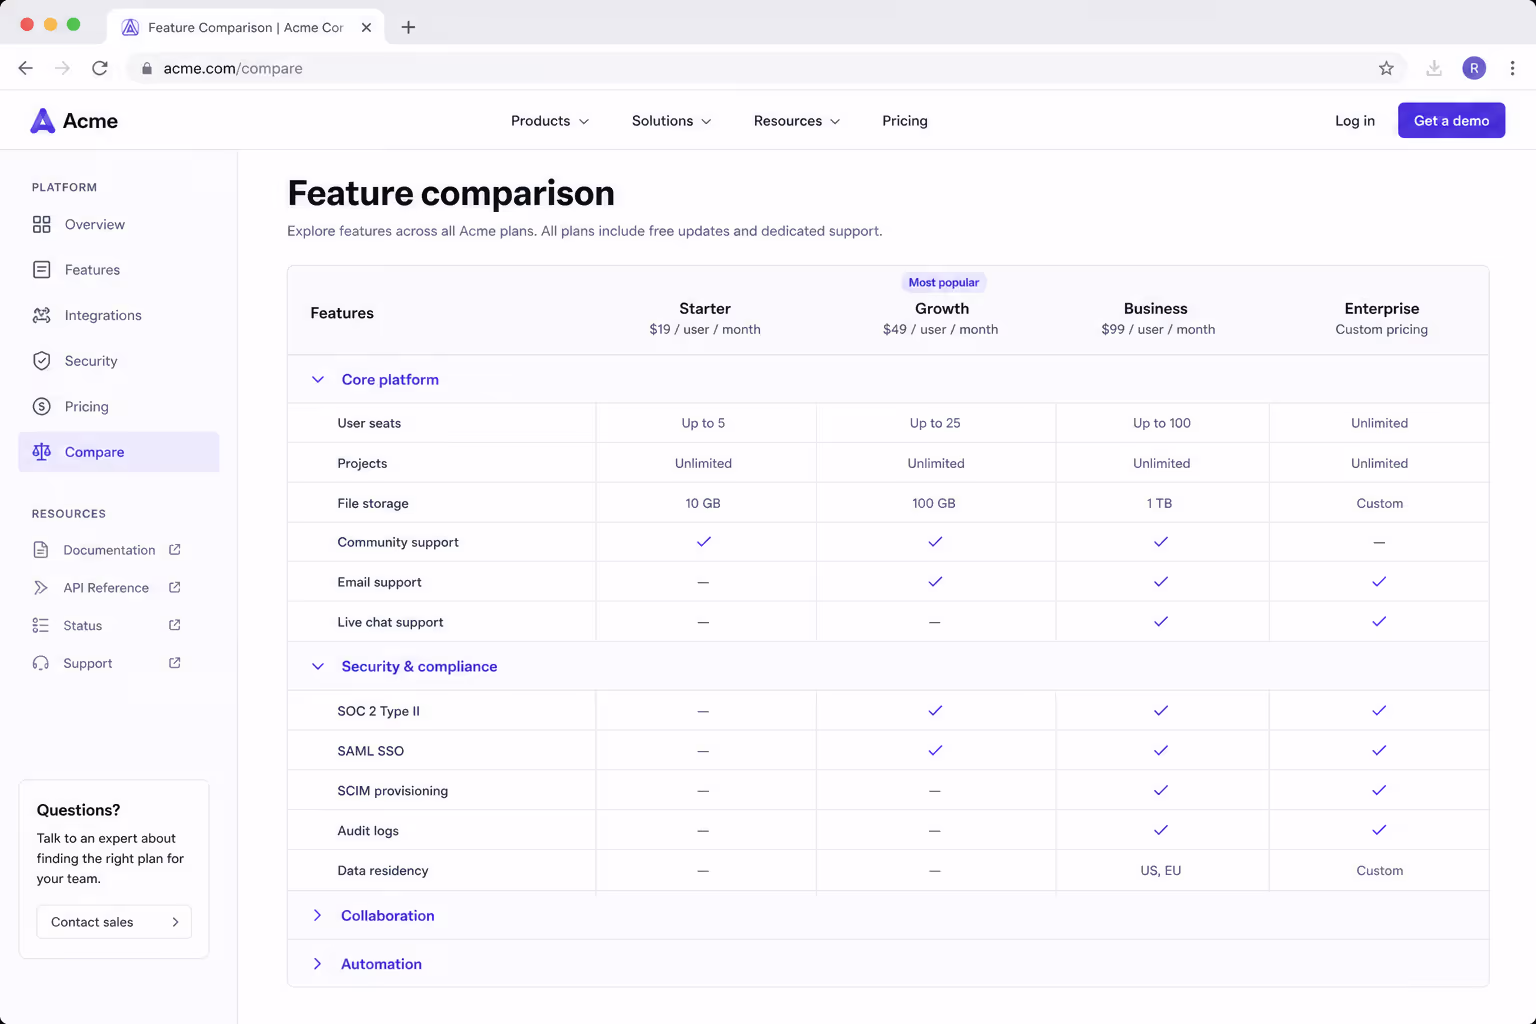This screenshot has height=1024, width=1536.
Task: Click the Compare scales icon
Action: pyautogui.click(x=41, y=452)
